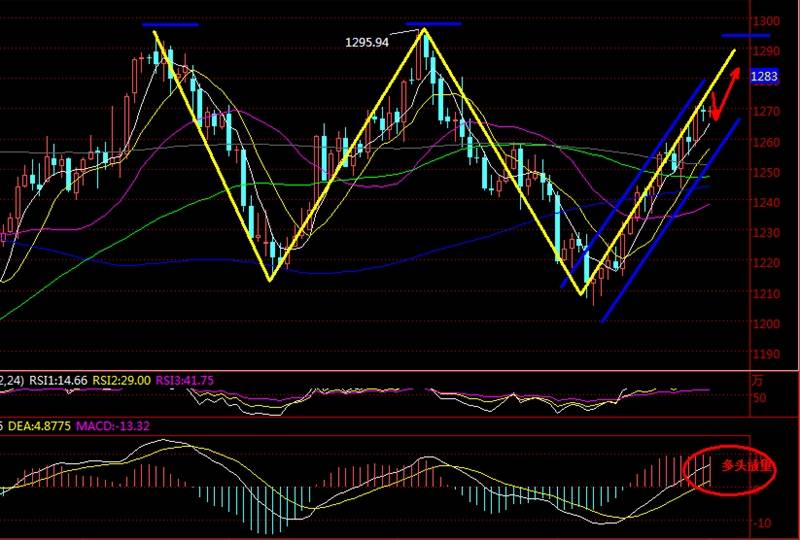This screenshot has height=540, width=800.
Task: Click the 1300 price axis label
Action: 766,21
